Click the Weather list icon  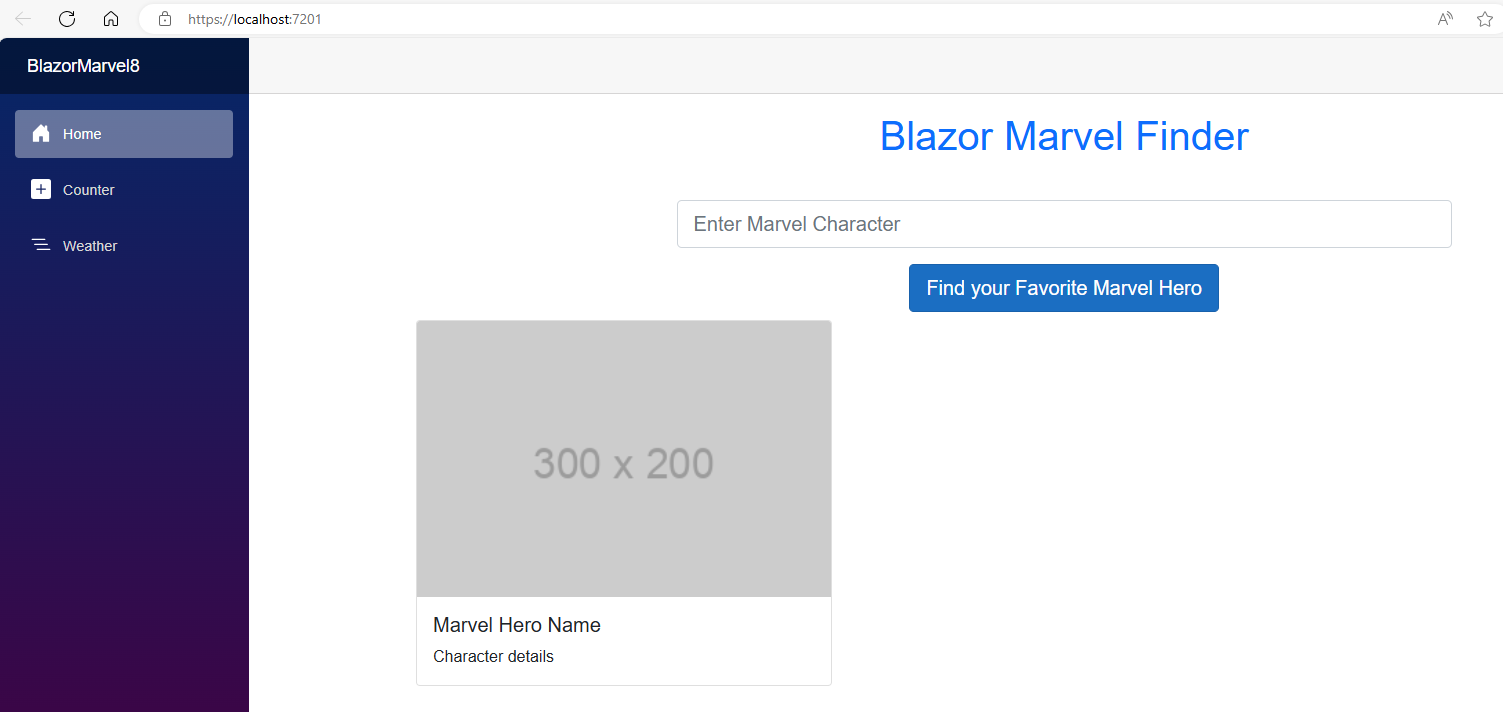tap(41, 245)
